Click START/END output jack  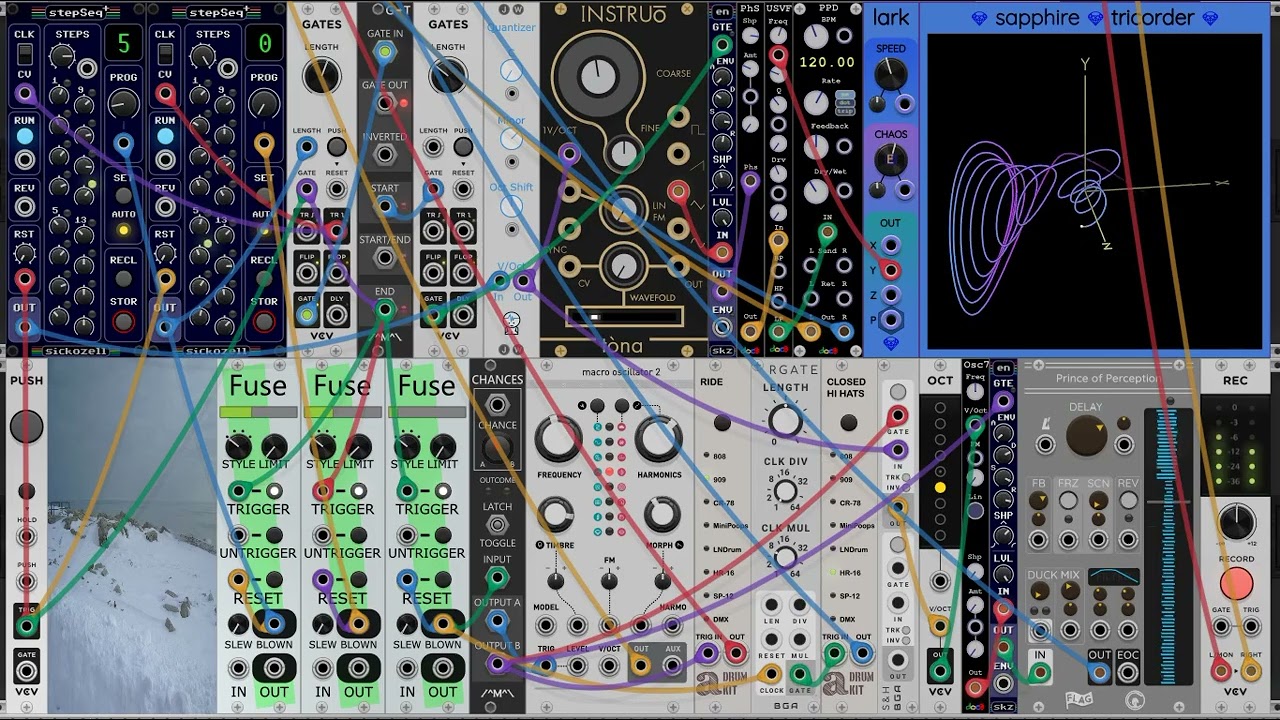[x=385, y=258]
